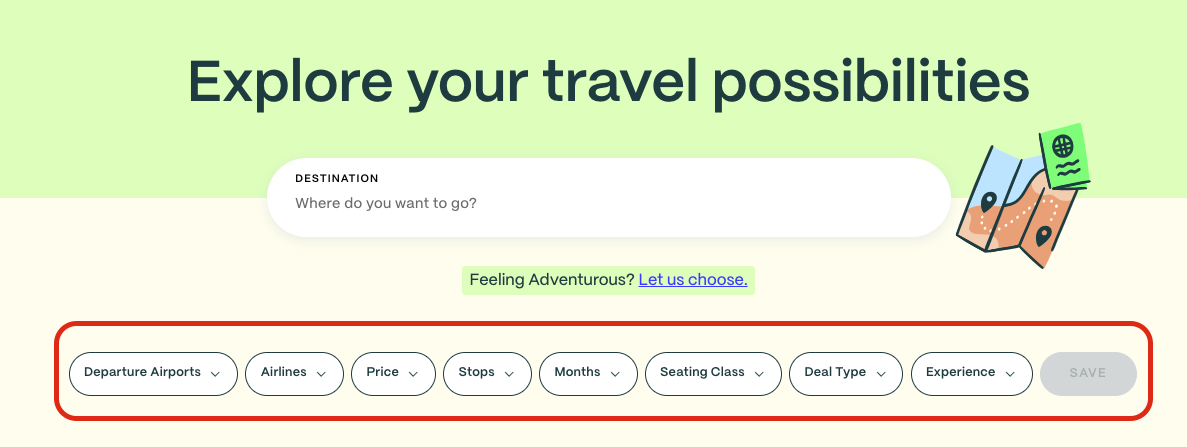Click the down chevron in Deal Type
This screenshot has height=447, width=1187.
(881, 374)
